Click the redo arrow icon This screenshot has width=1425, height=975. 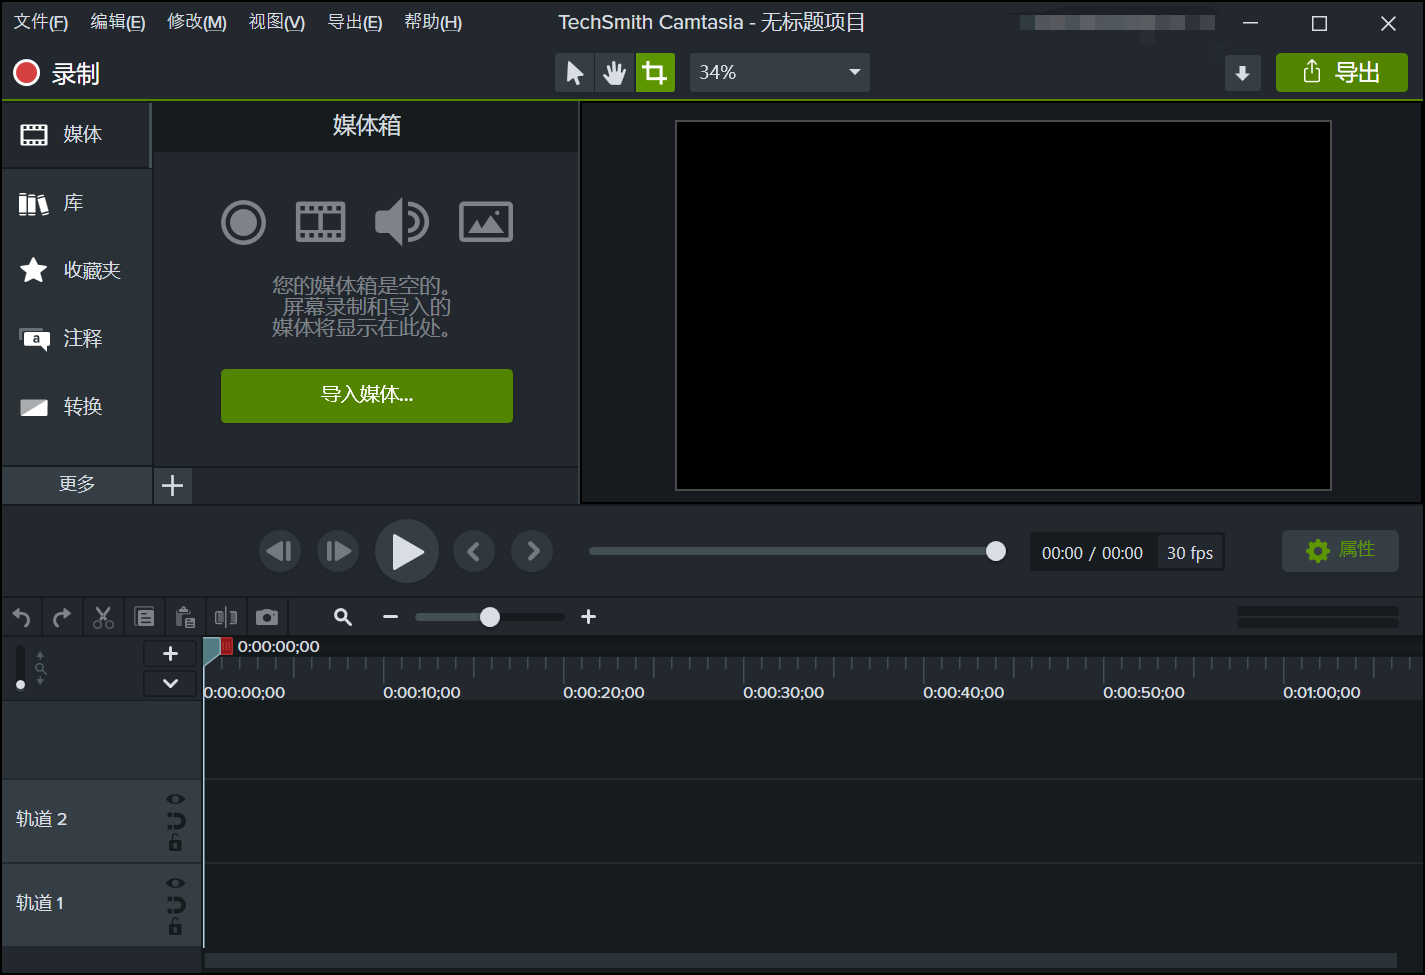click(x=62, y=617)
